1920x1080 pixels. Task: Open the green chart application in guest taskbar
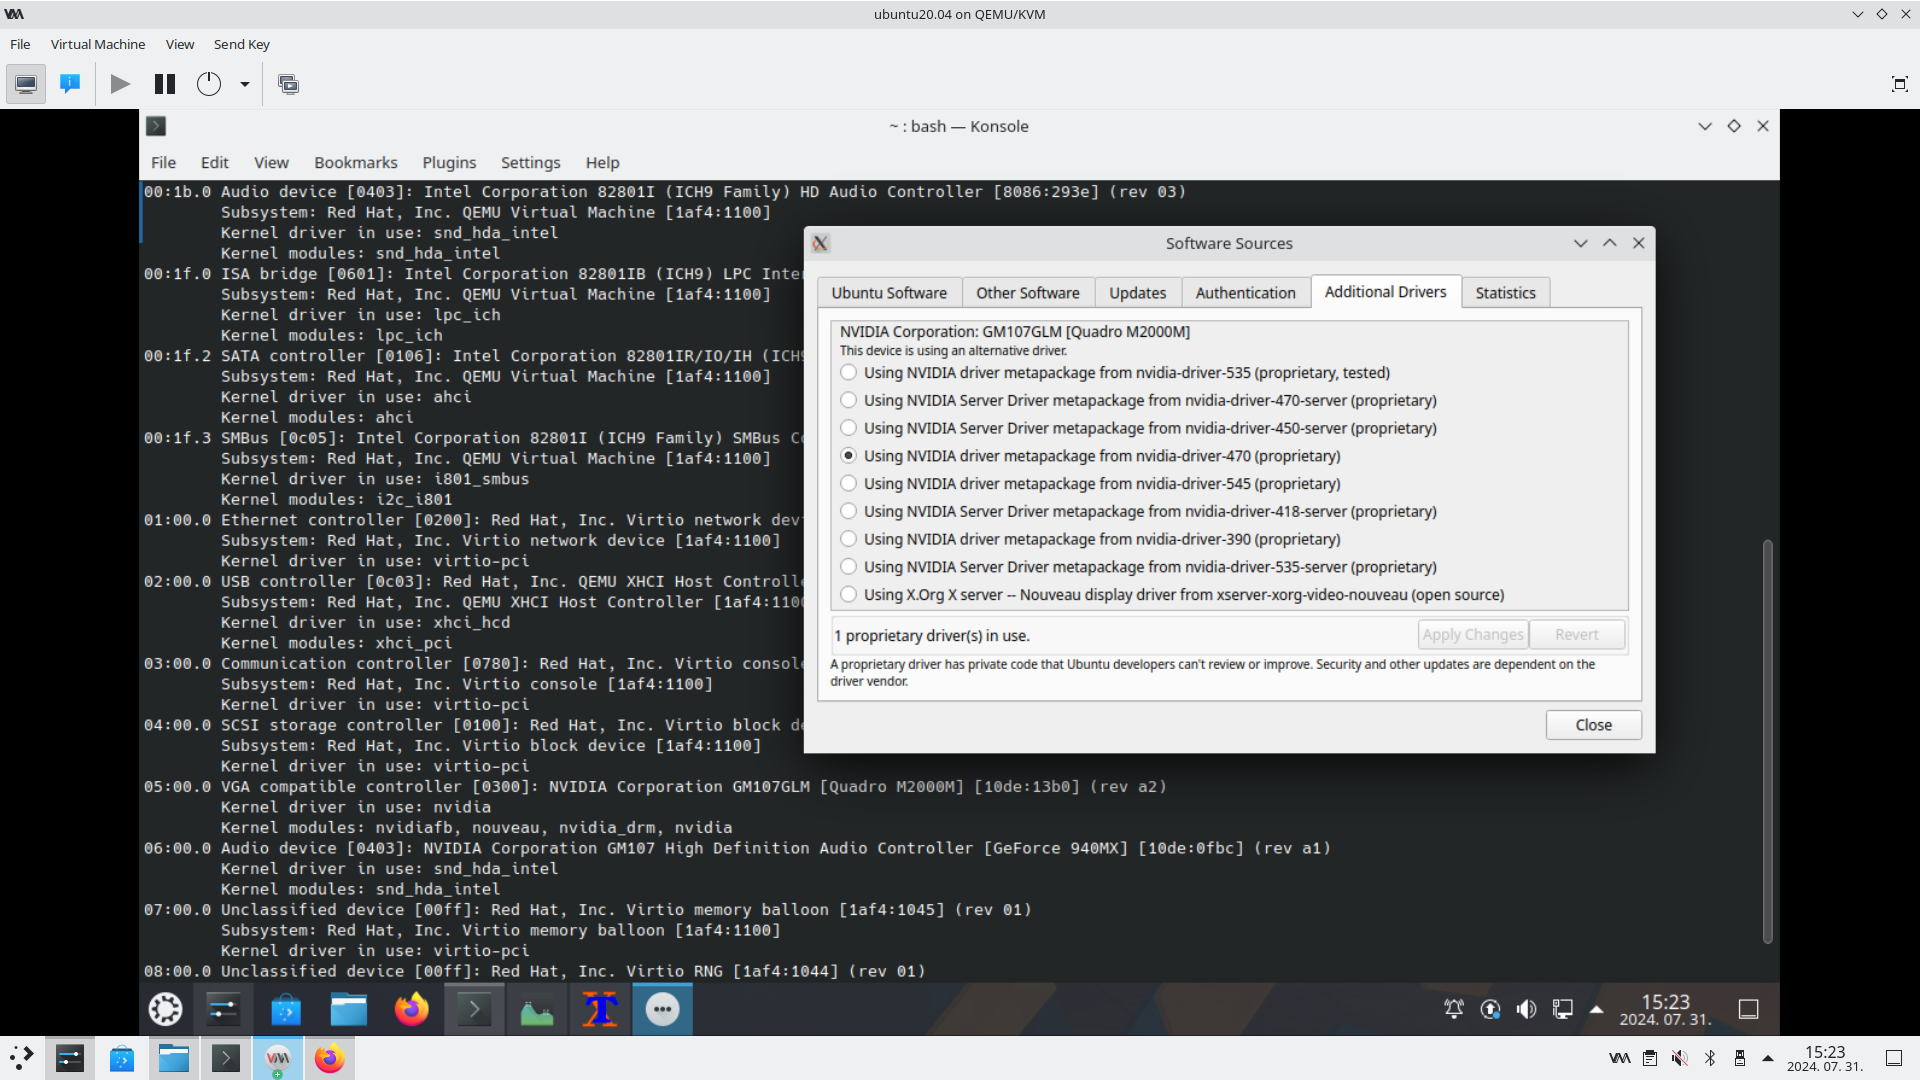point(537,1009)
